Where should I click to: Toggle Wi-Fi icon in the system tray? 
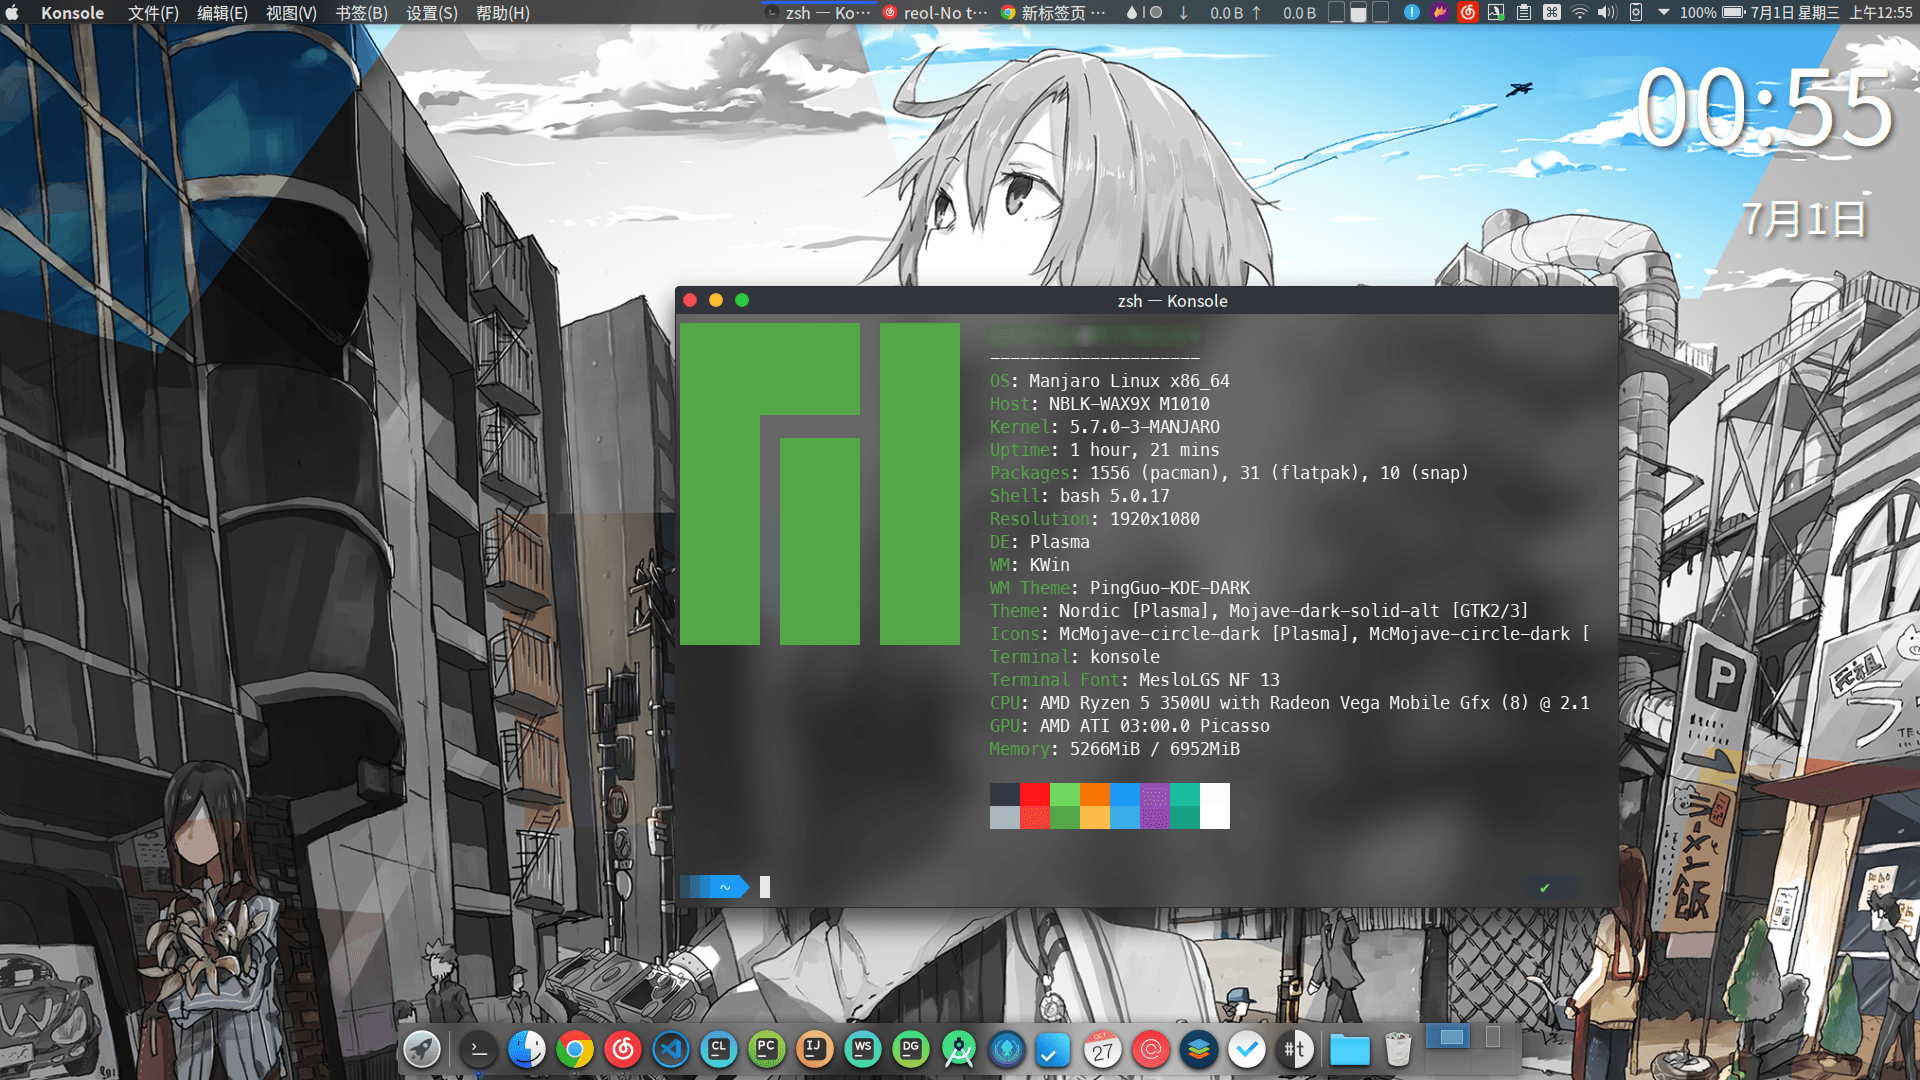pos(1580,13)
